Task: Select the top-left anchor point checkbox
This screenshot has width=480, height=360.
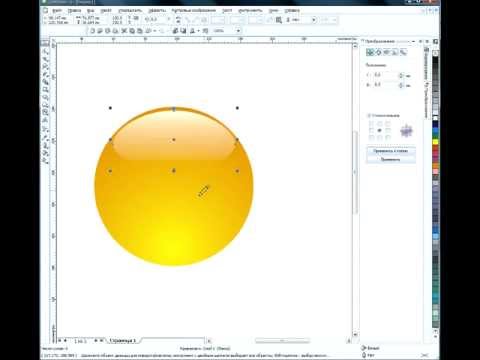Action: pos(371,123)
